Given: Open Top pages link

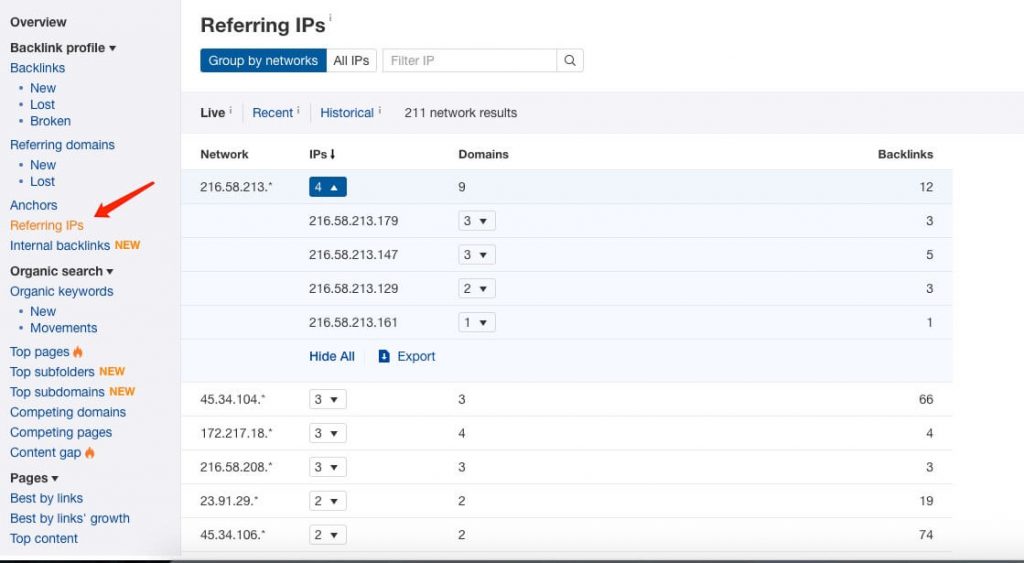Looking at the screenshot, I should (x=39, y=352).
